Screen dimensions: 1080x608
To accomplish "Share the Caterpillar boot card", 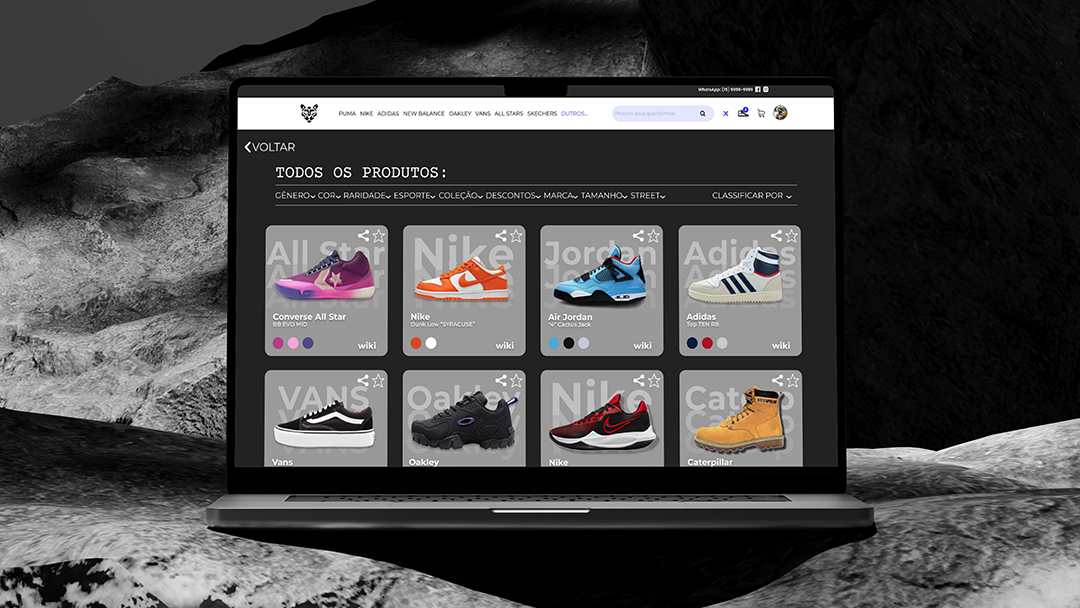I will coord(778,380).
